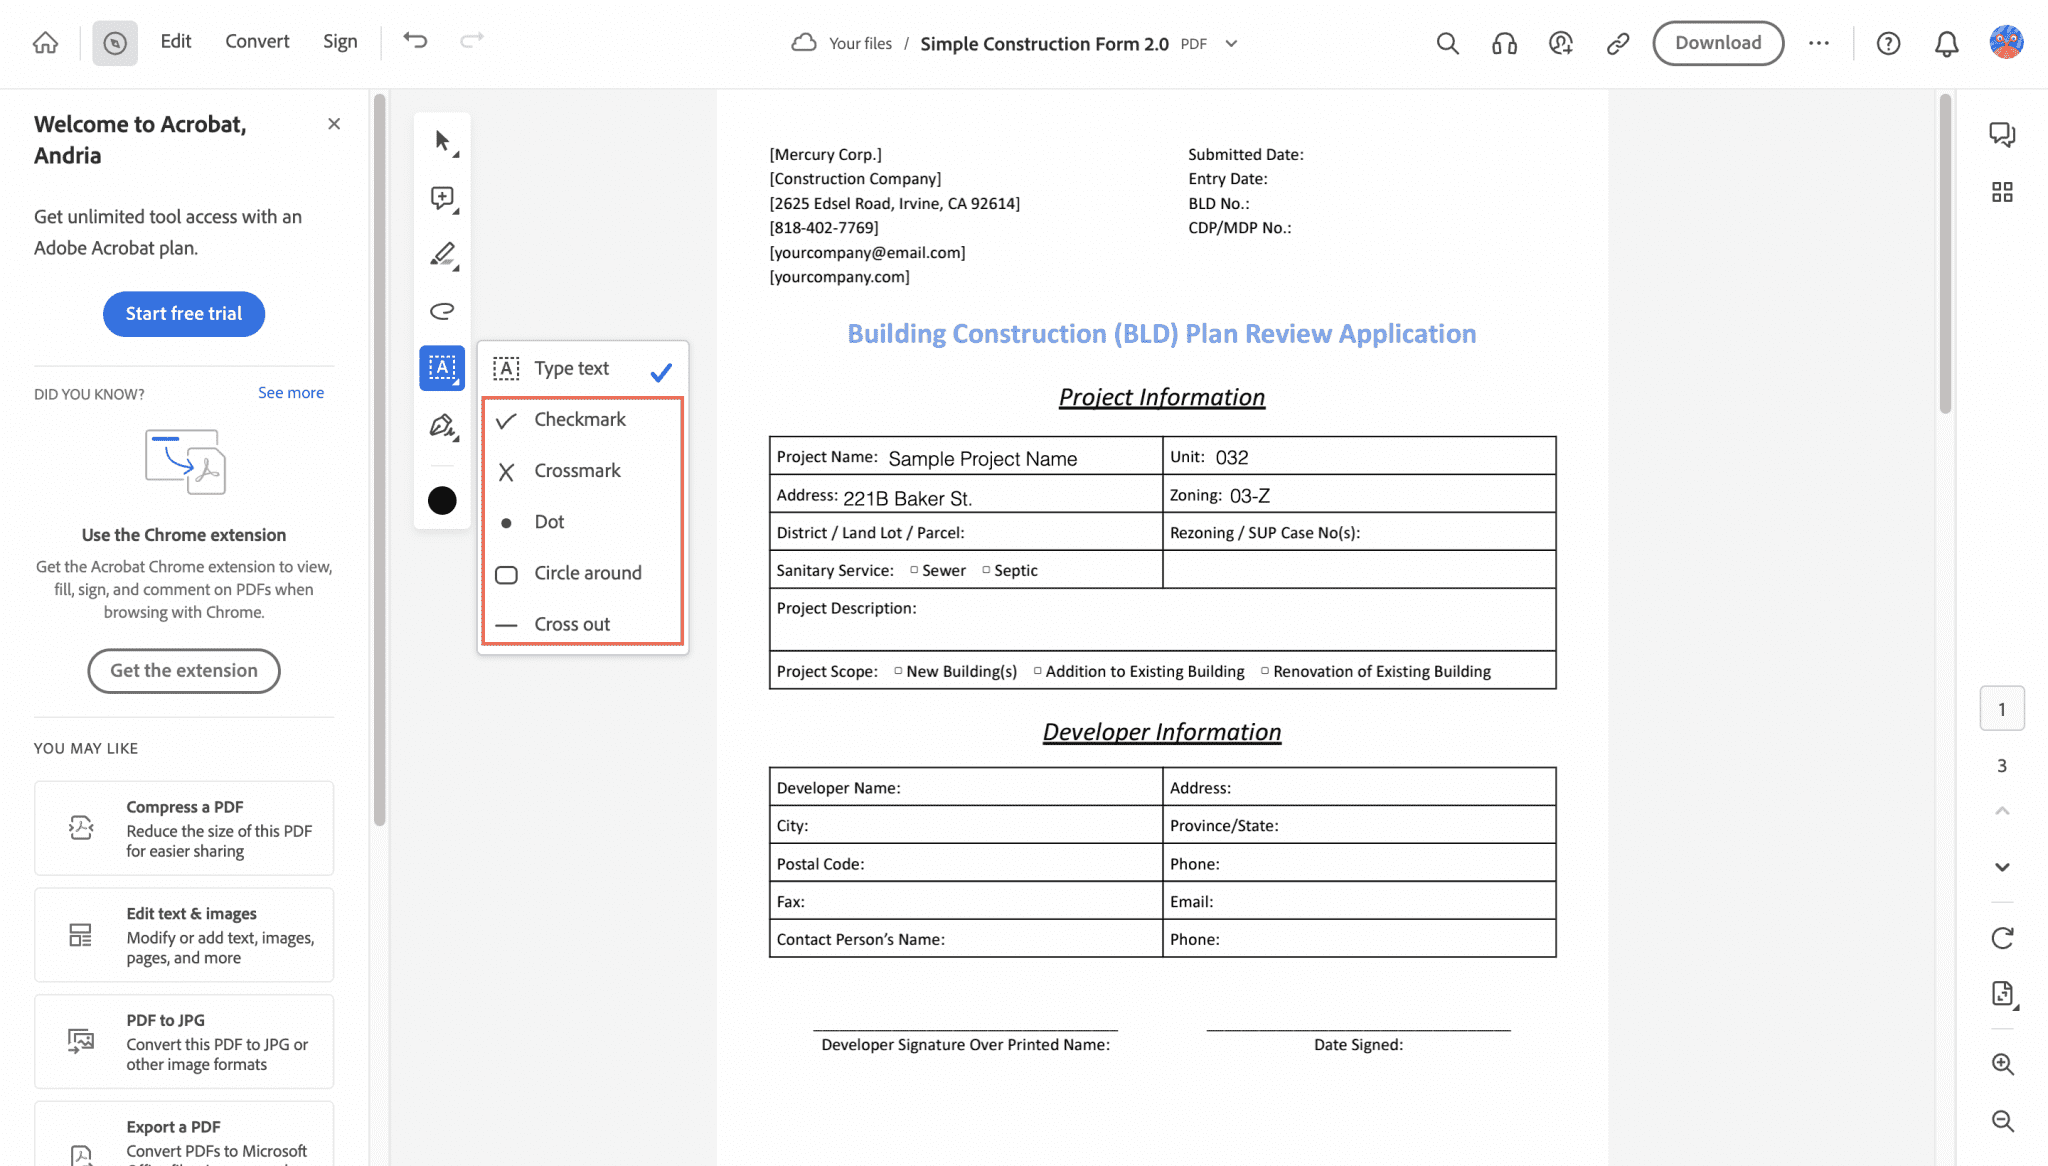Check the Sewer box under Sanitary Service
Image resolution: width=2048 pixels, height=1166 pixels.
point(913,569)
